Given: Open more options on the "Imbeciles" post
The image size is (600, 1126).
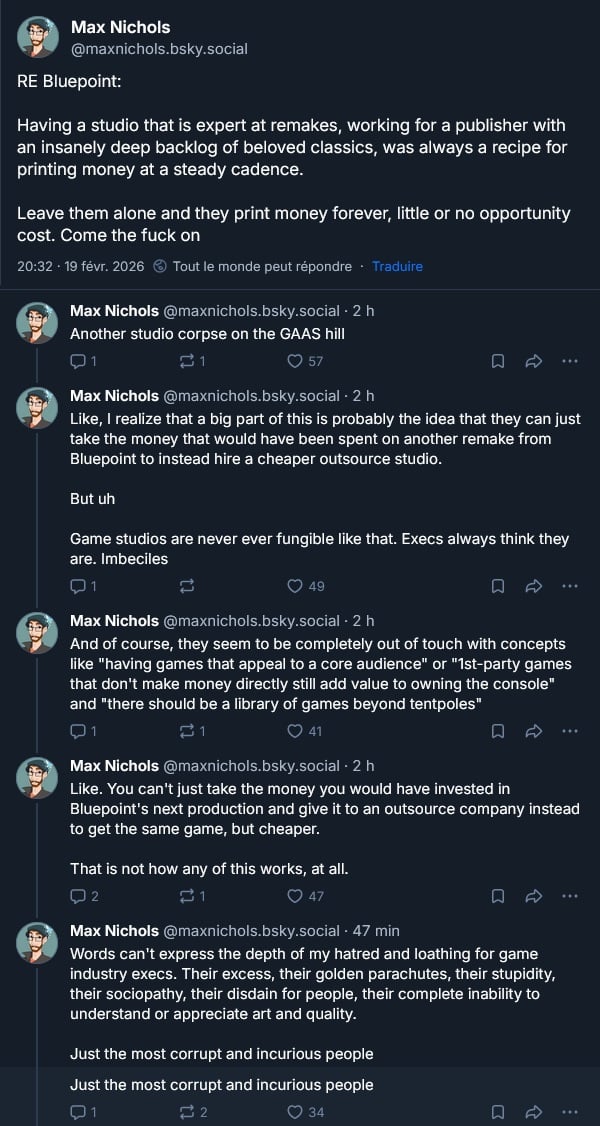Looking at the screenshot, I should click(569, 586).
